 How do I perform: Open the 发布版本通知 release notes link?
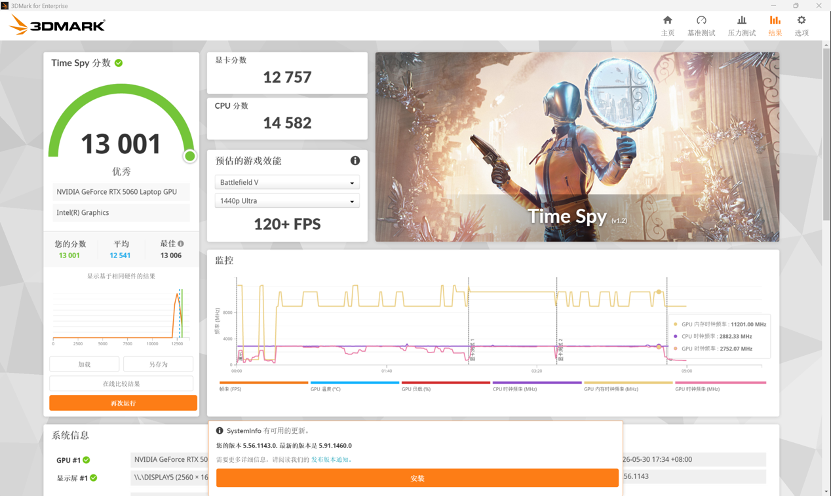331,459
